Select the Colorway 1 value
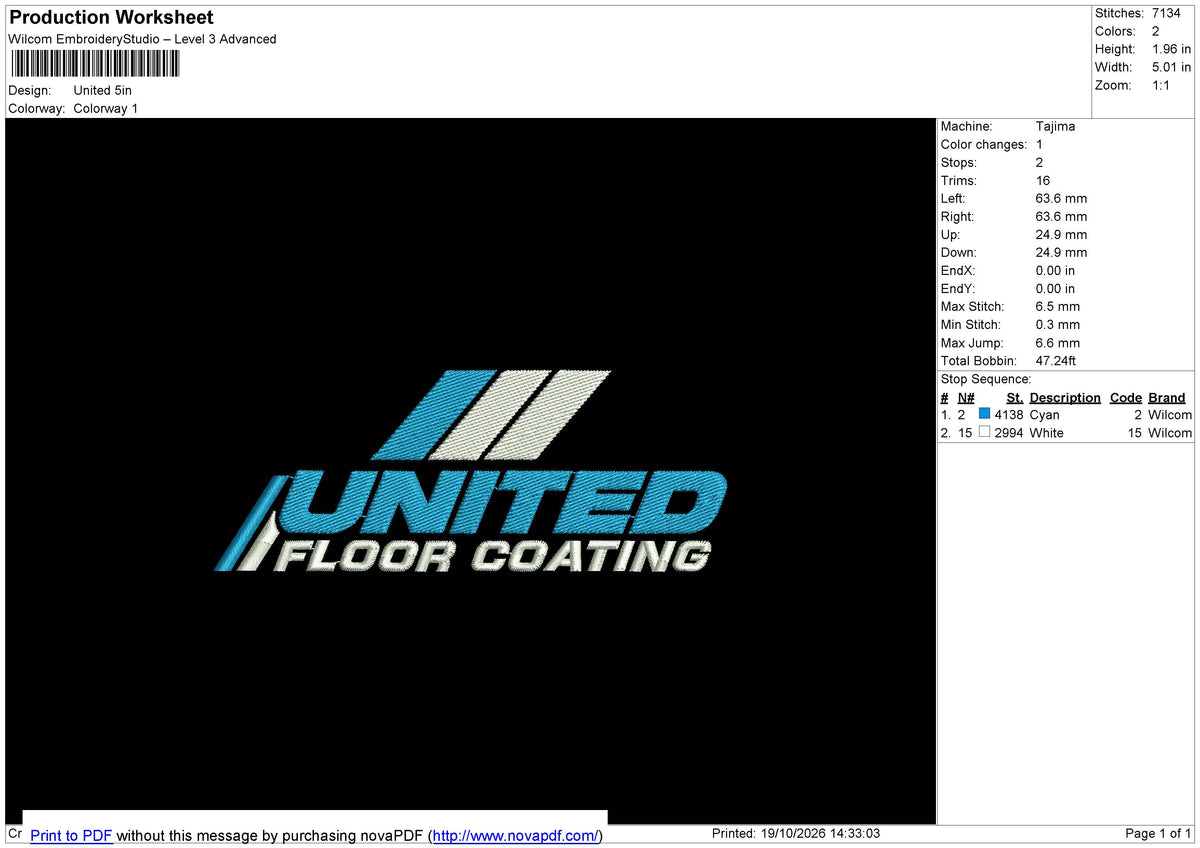 [106, 108]
